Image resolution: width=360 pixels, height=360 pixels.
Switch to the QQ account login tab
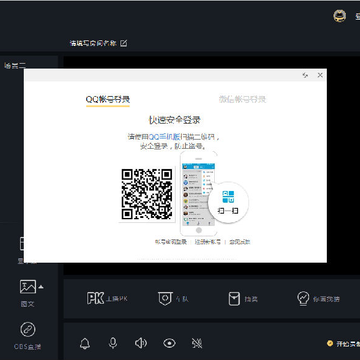(x=108, y=99)
